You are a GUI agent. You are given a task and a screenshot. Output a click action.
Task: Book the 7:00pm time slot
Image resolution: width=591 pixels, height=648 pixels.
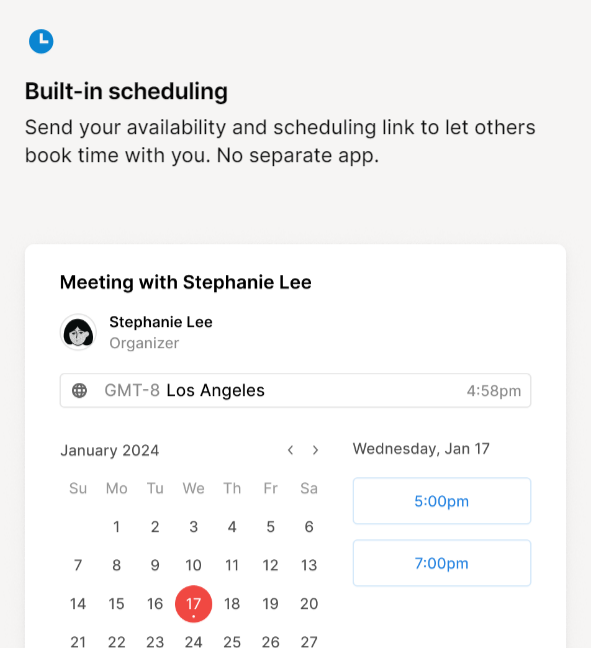coord(442,563)
